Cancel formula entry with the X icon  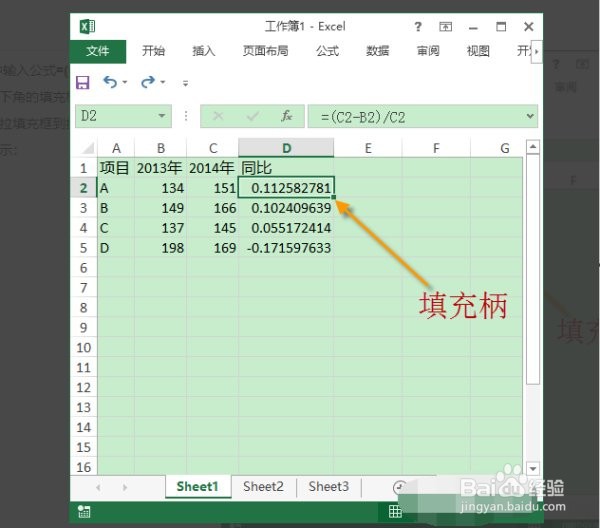pos(218,116)
